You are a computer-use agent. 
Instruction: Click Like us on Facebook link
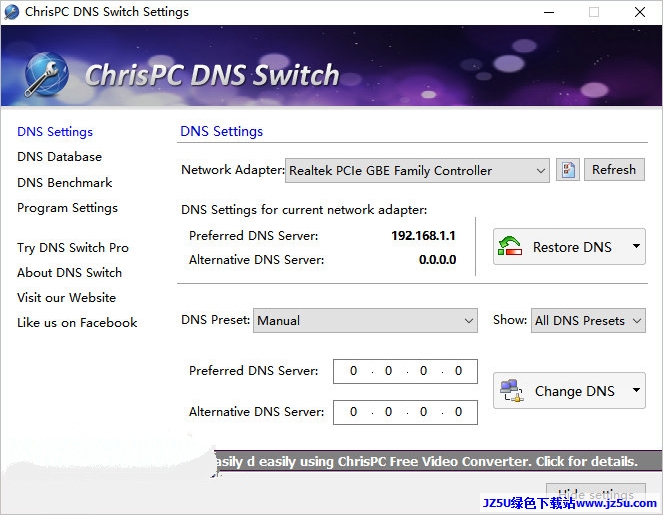pyautogui.click(x=77, y=323)
